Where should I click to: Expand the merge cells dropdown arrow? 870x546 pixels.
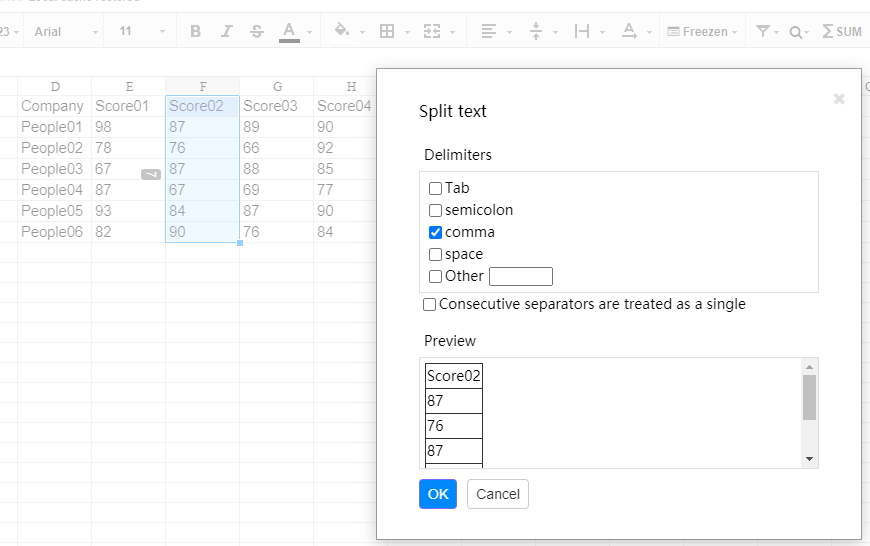452,33
